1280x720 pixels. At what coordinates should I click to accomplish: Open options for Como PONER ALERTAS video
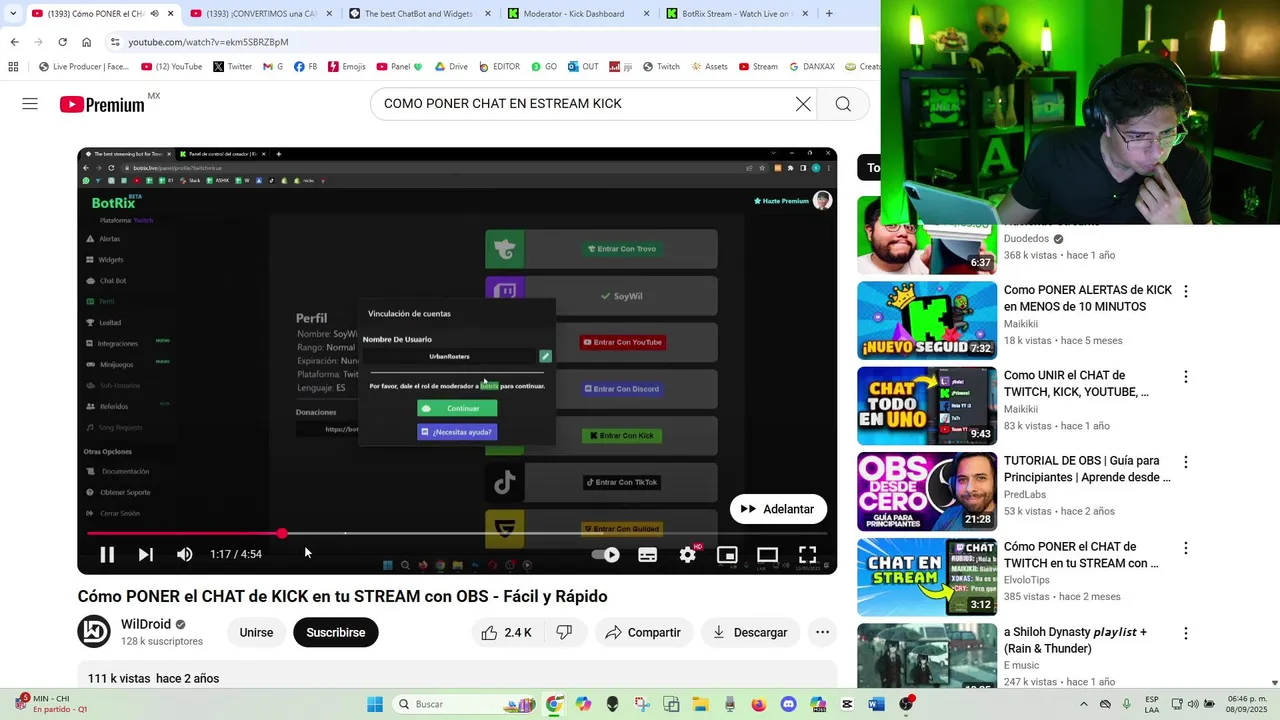coord(1186,291)
